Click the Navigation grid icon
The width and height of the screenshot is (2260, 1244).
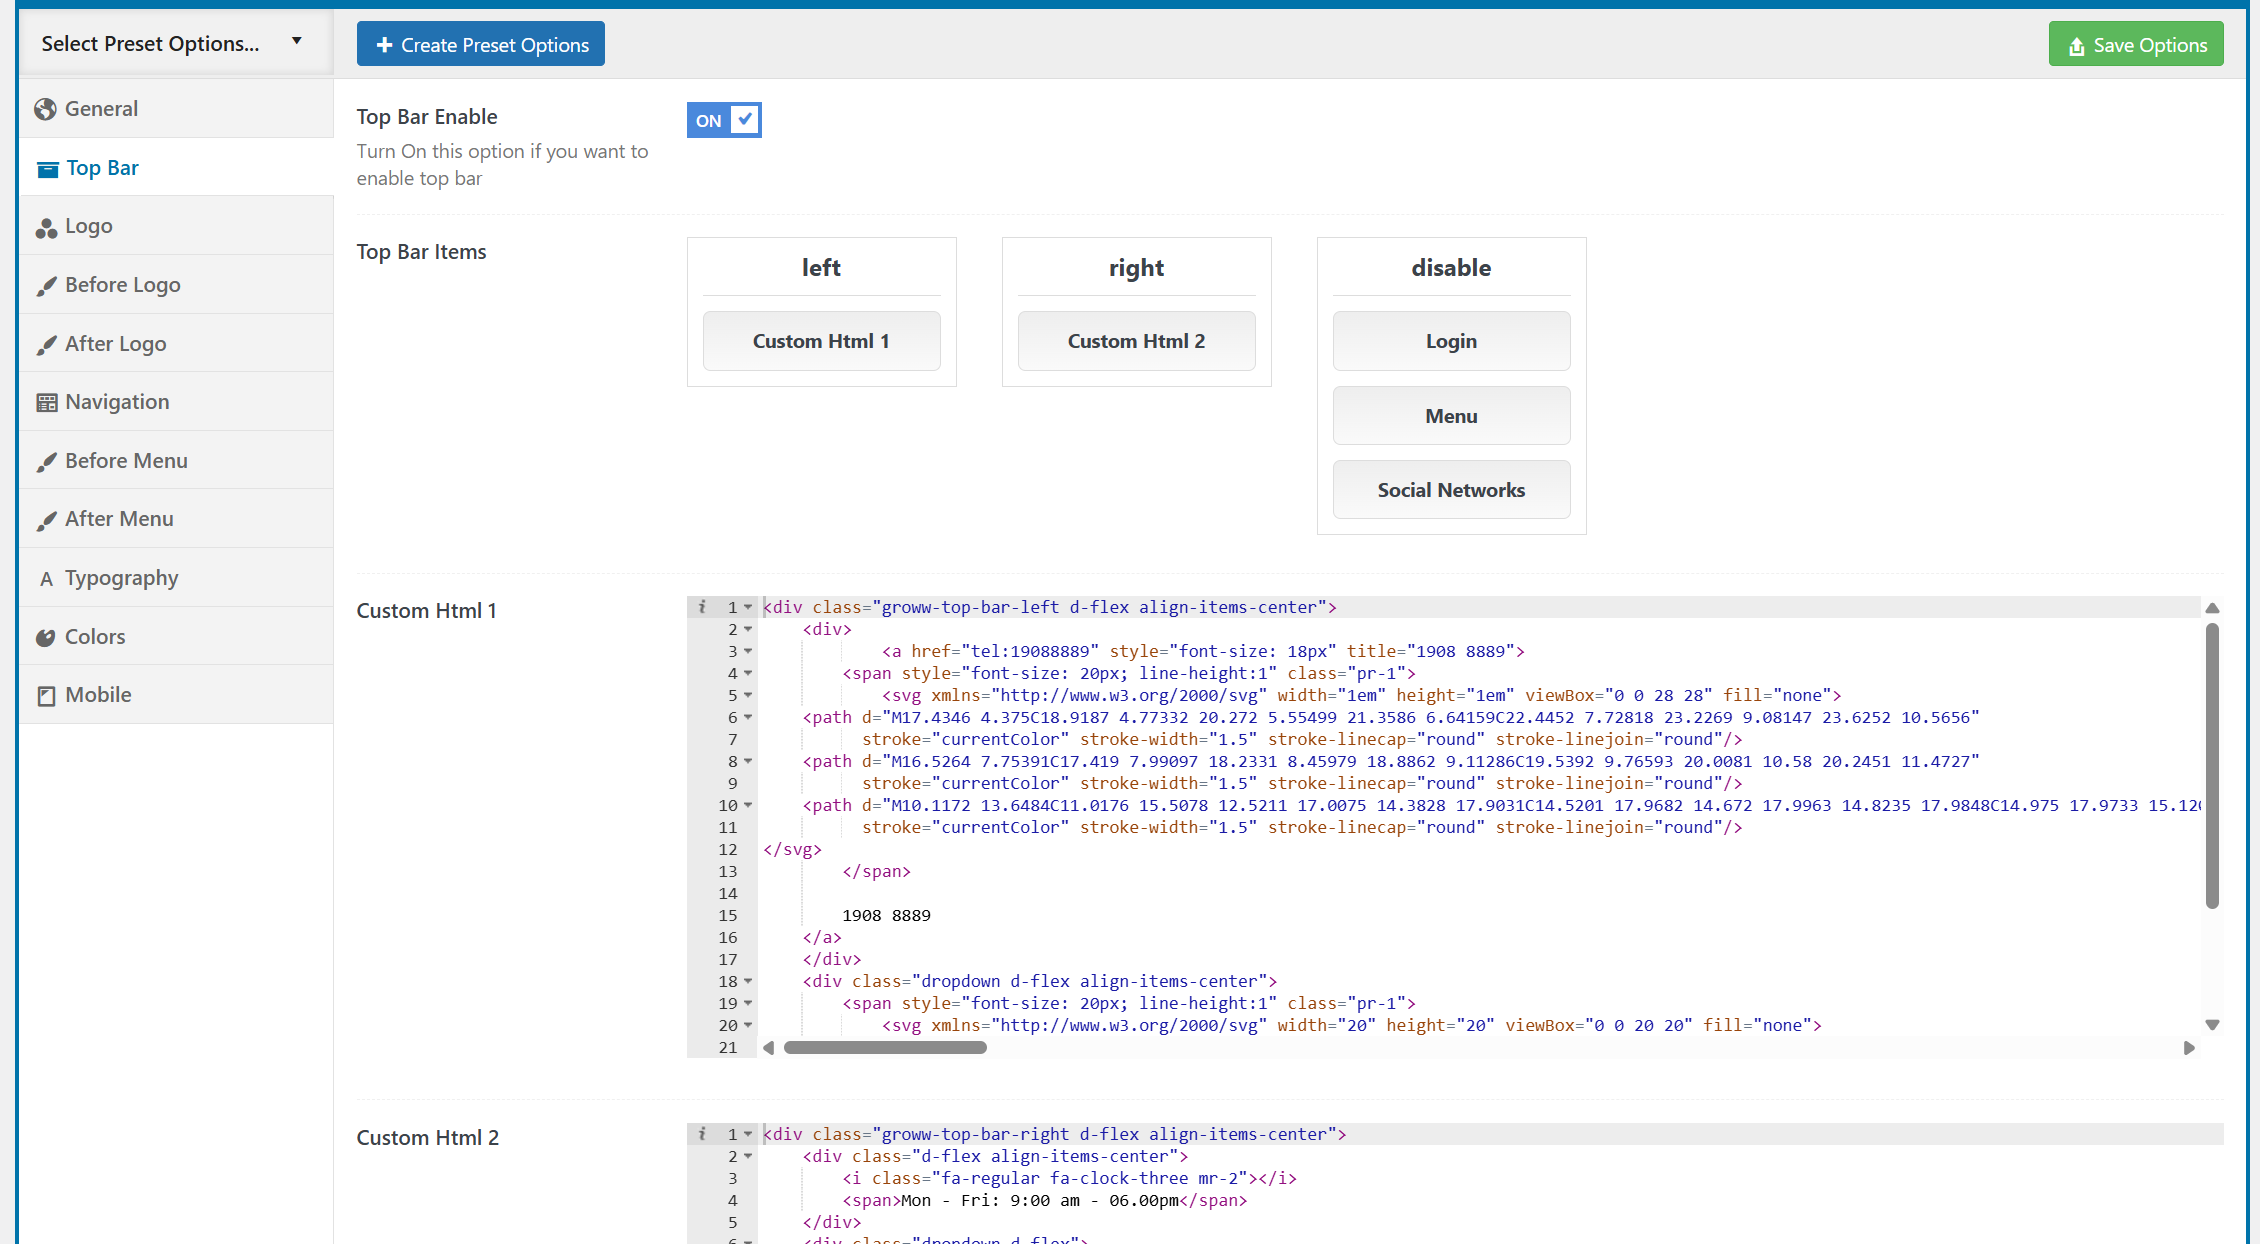(46, 403)
